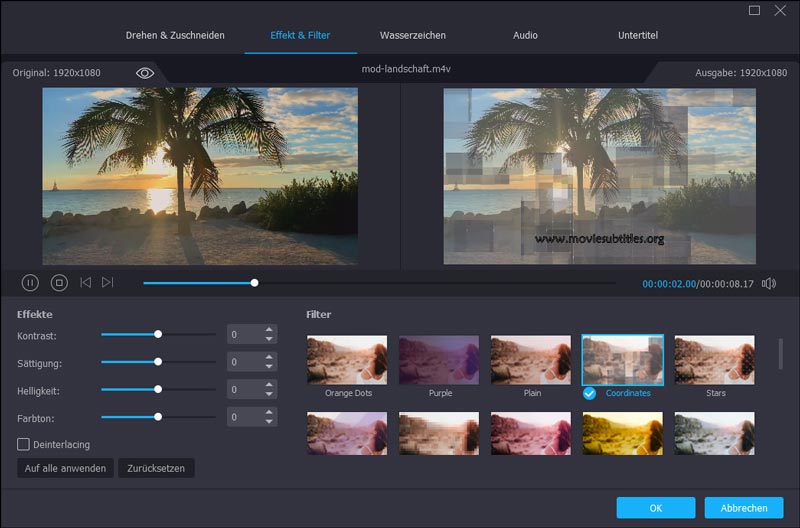Click the Auf alle anwenden button

pyautogui.click(x=65, y=468)
